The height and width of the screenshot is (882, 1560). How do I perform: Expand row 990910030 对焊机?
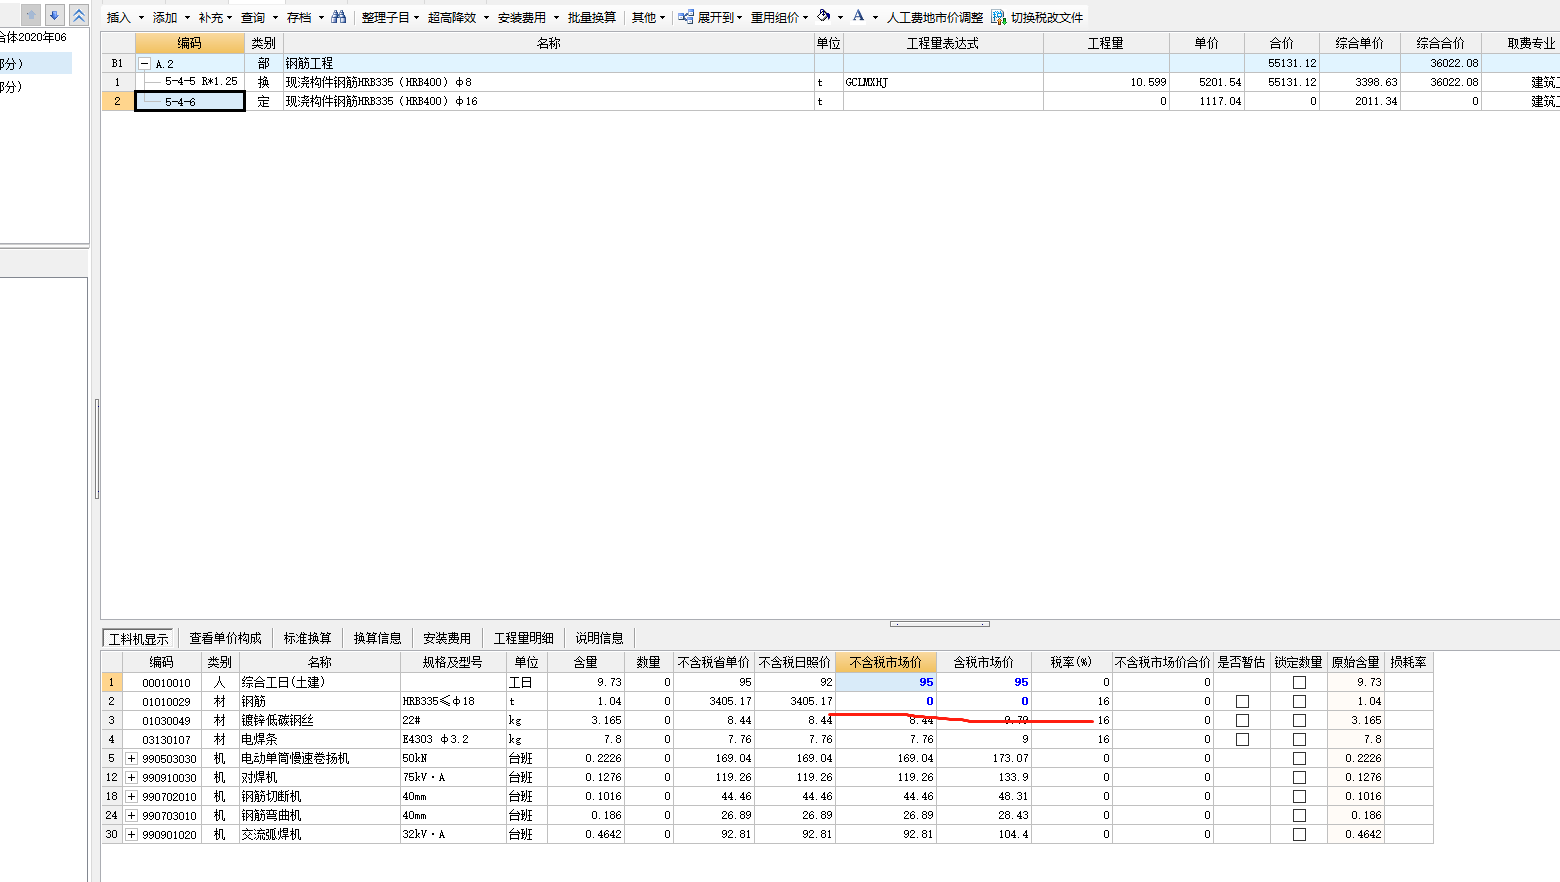pos(131,777)
